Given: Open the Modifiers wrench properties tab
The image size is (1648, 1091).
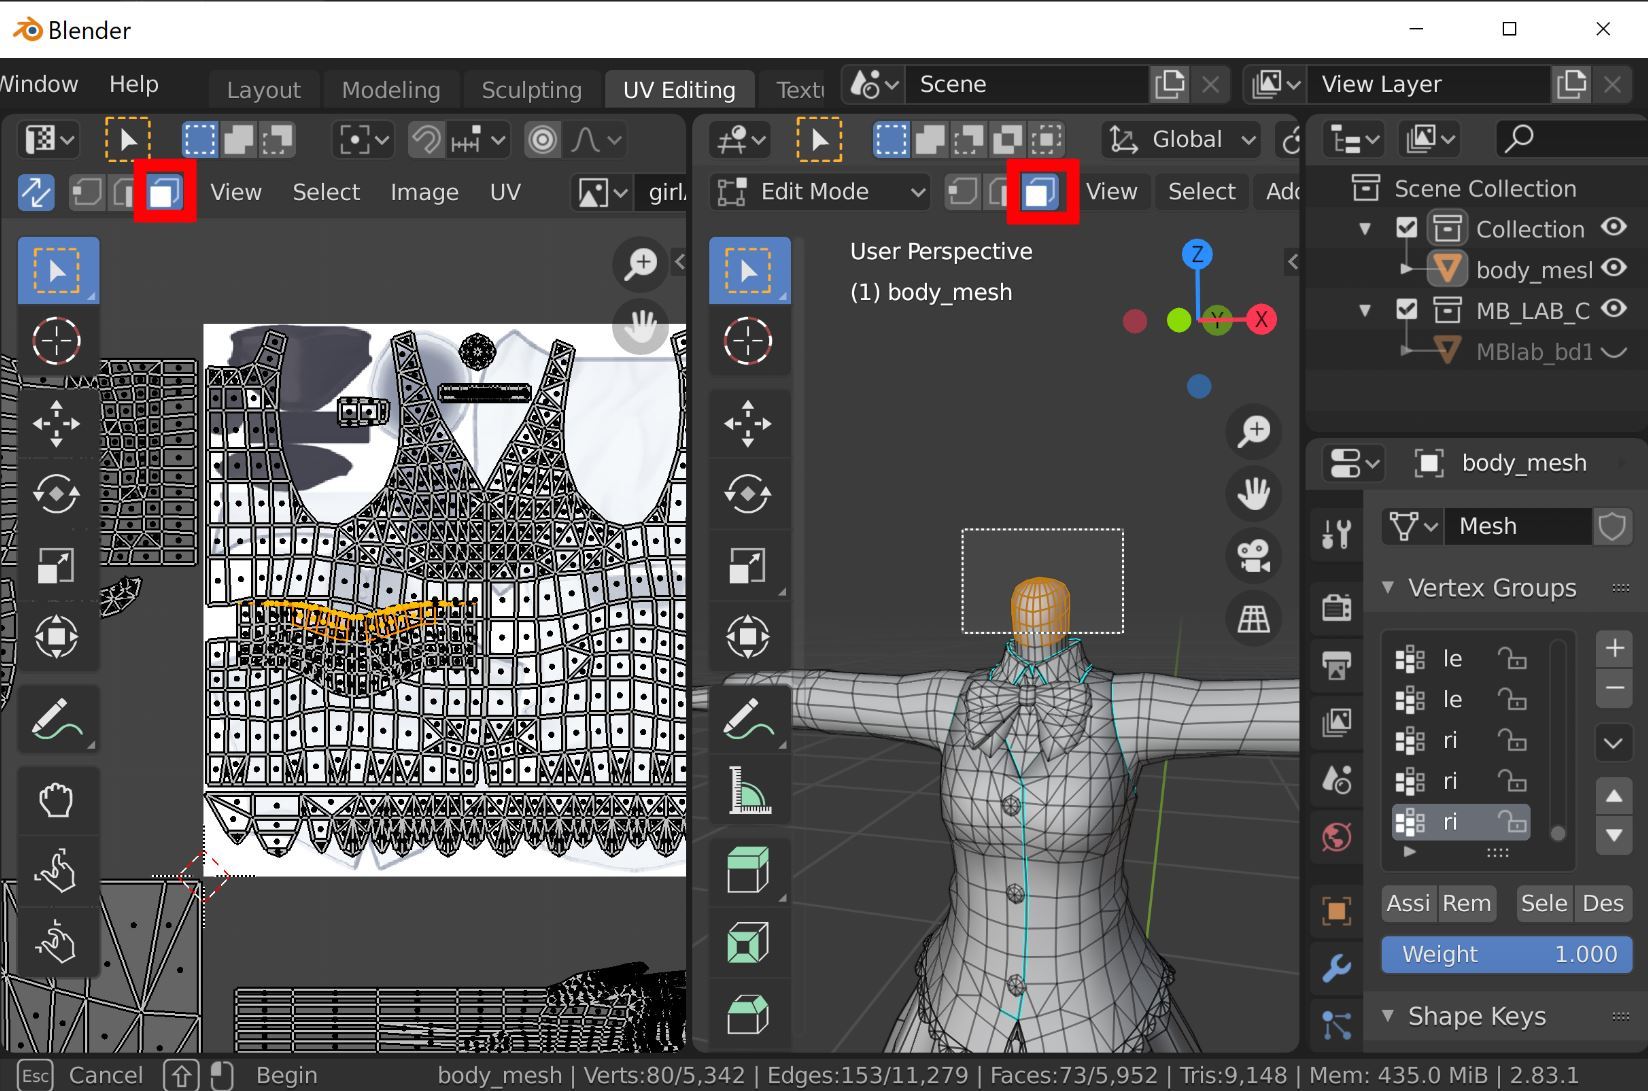Looking at the screenshot, I should (1336, 968).
